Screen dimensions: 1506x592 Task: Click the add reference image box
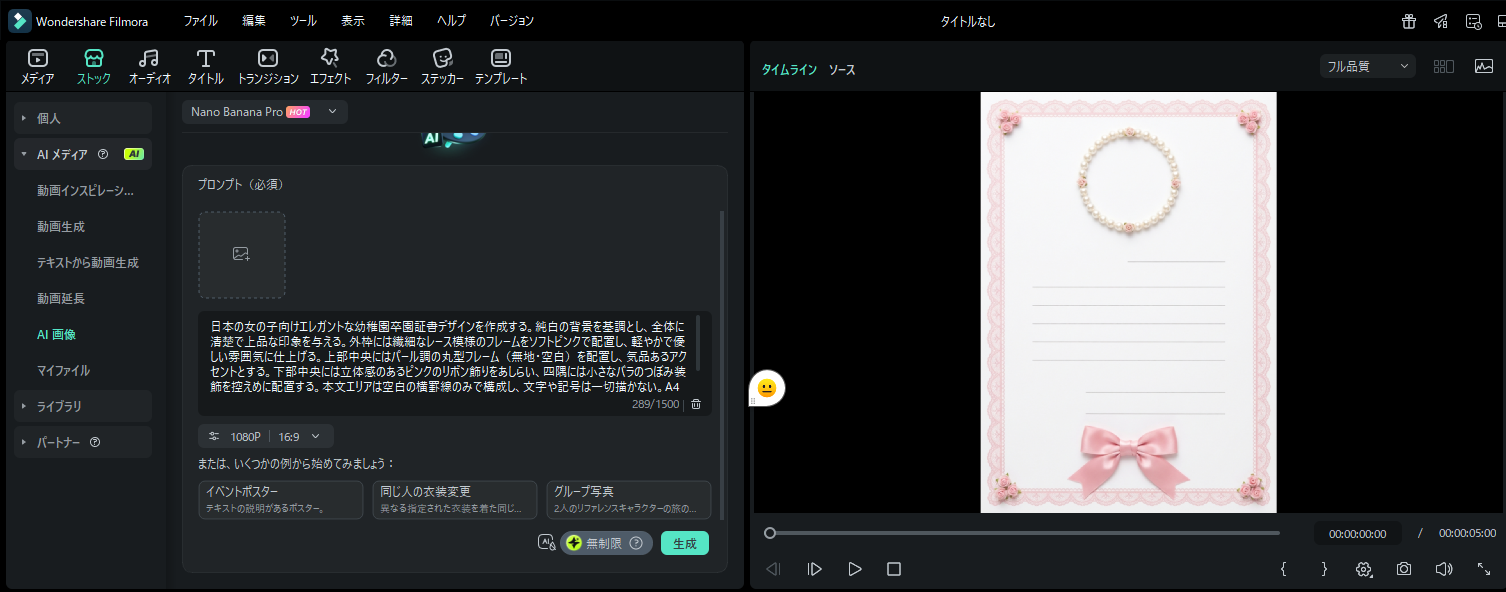pyautogui.click(x=241, y=255)
